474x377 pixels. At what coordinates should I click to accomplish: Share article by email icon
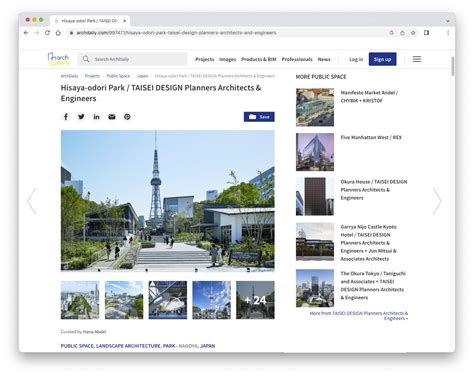(x=112, y=117)
